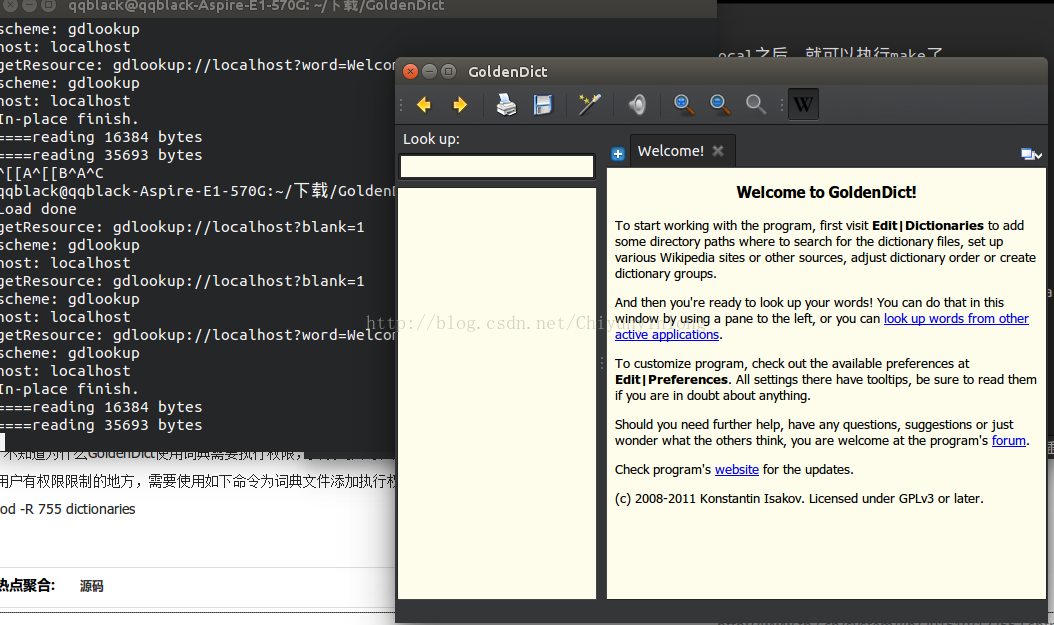1054x625 pixels.
Task: Click the empty word list pane
Action: click(x=497, y=390)
